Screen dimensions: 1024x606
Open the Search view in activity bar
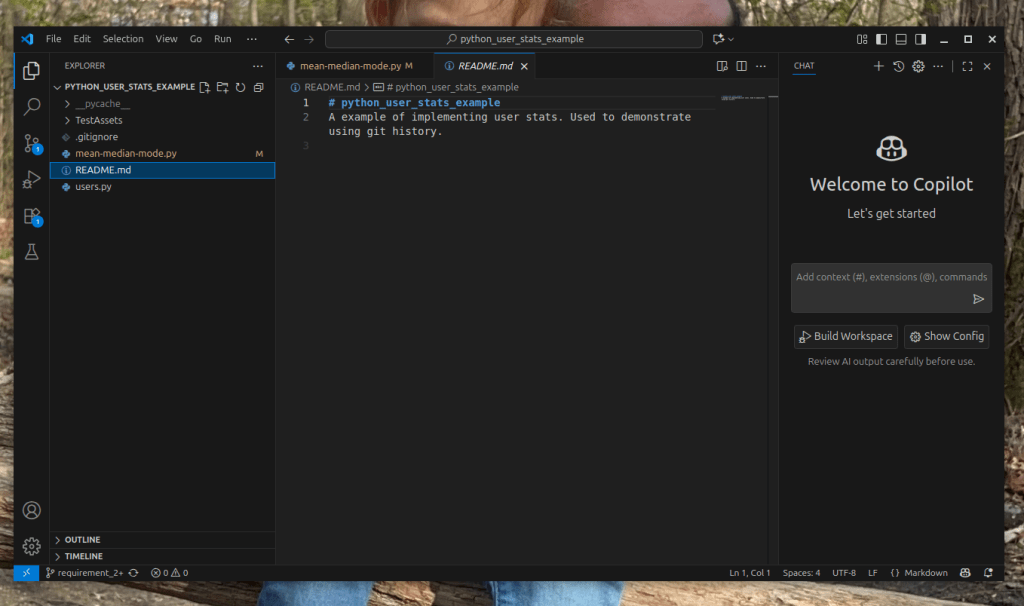tap(32, 106)
